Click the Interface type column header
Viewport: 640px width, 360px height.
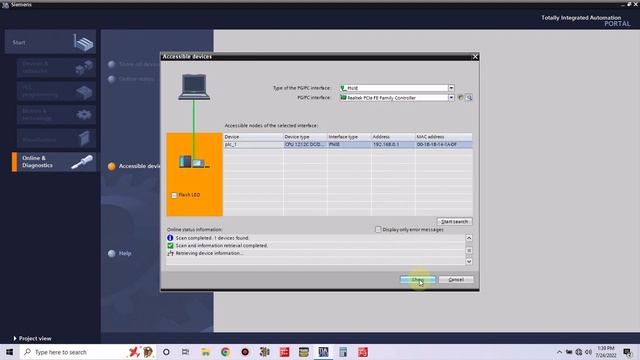(349, 137)
